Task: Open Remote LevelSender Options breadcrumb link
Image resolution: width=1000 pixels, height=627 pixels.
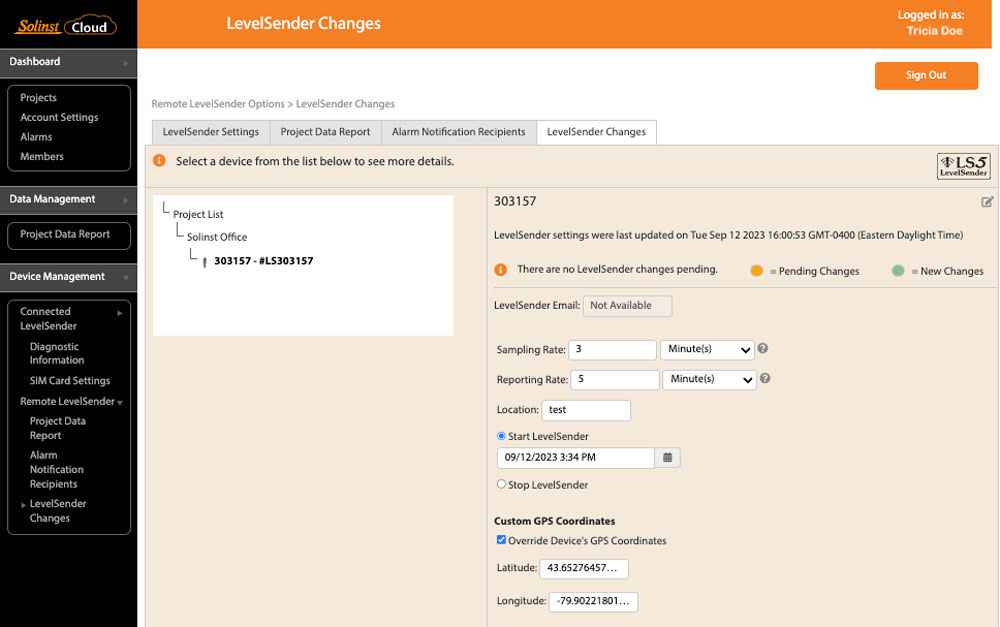Action: (217, 103)
